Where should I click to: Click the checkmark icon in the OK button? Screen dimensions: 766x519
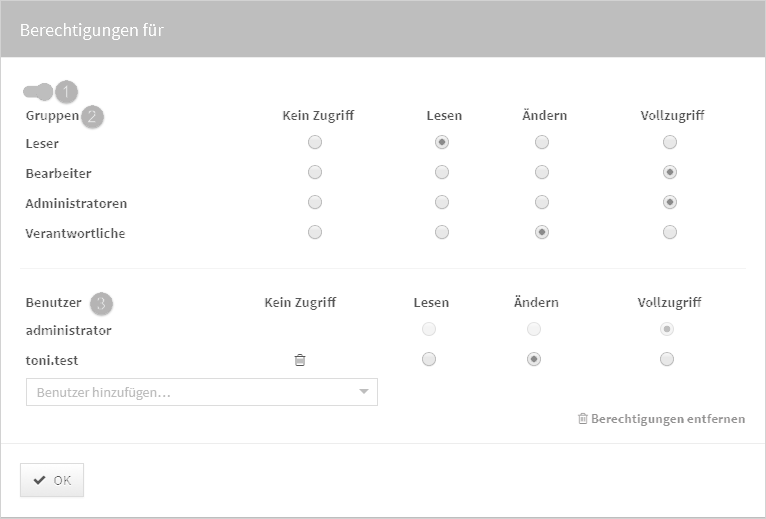[x=39, y=480]
